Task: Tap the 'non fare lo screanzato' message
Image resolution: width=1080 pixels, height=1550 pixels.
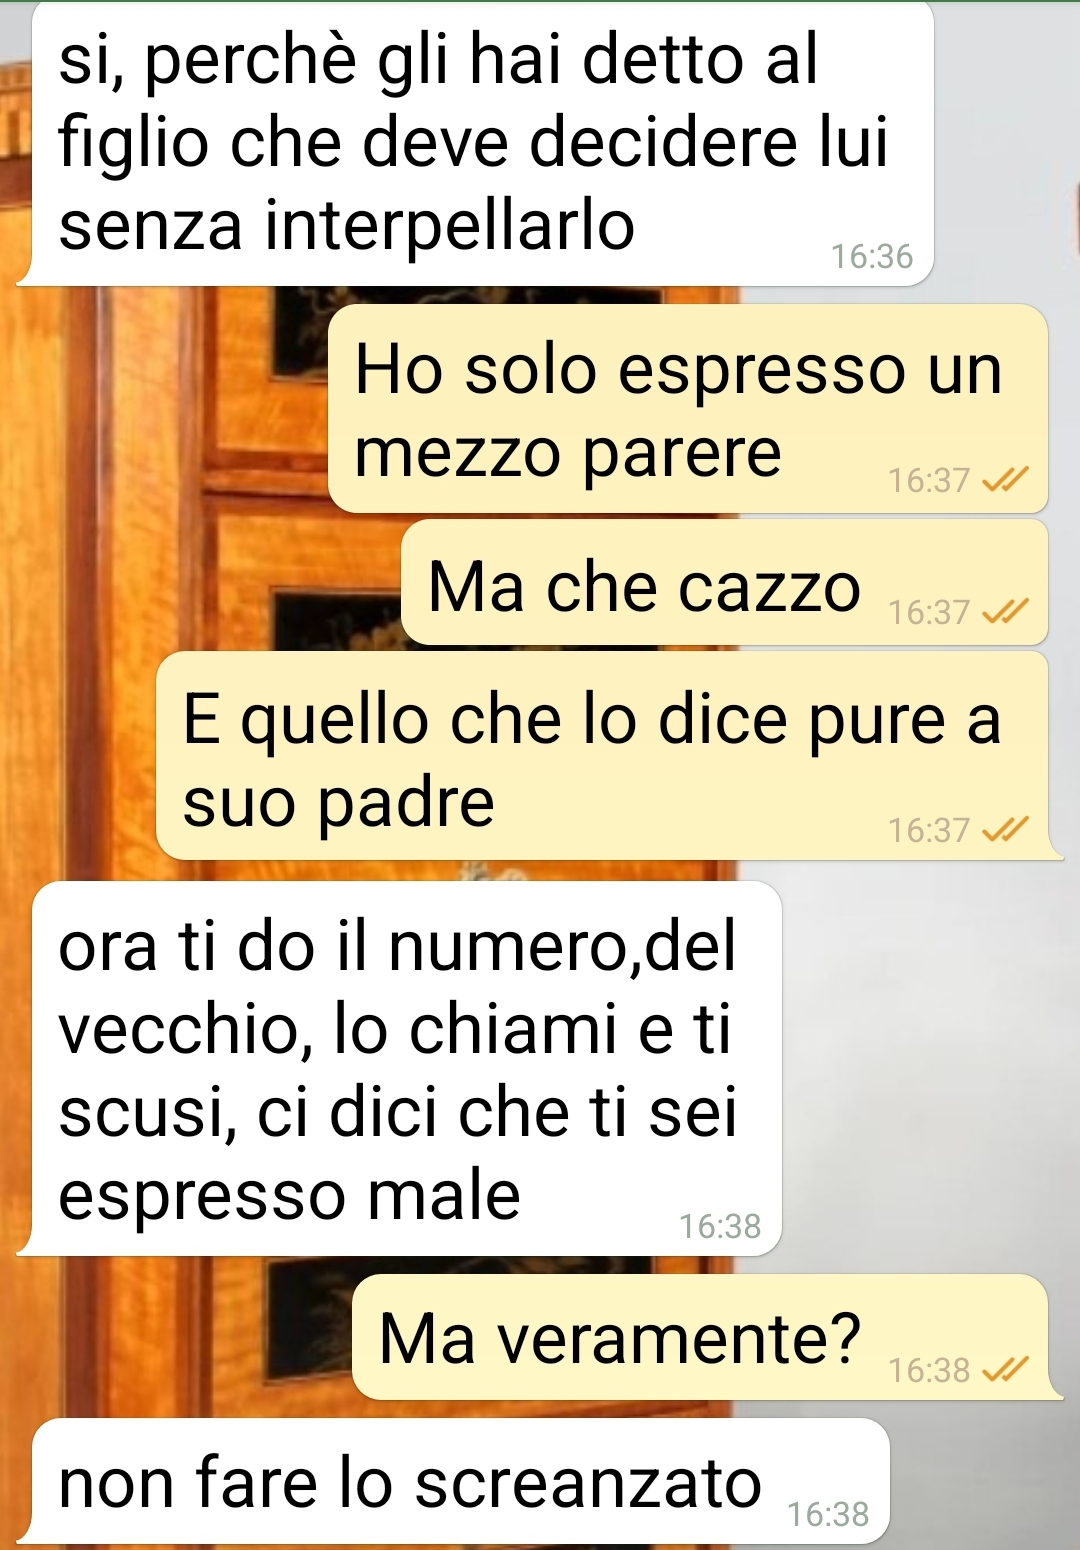Action: pos(461,1481)
